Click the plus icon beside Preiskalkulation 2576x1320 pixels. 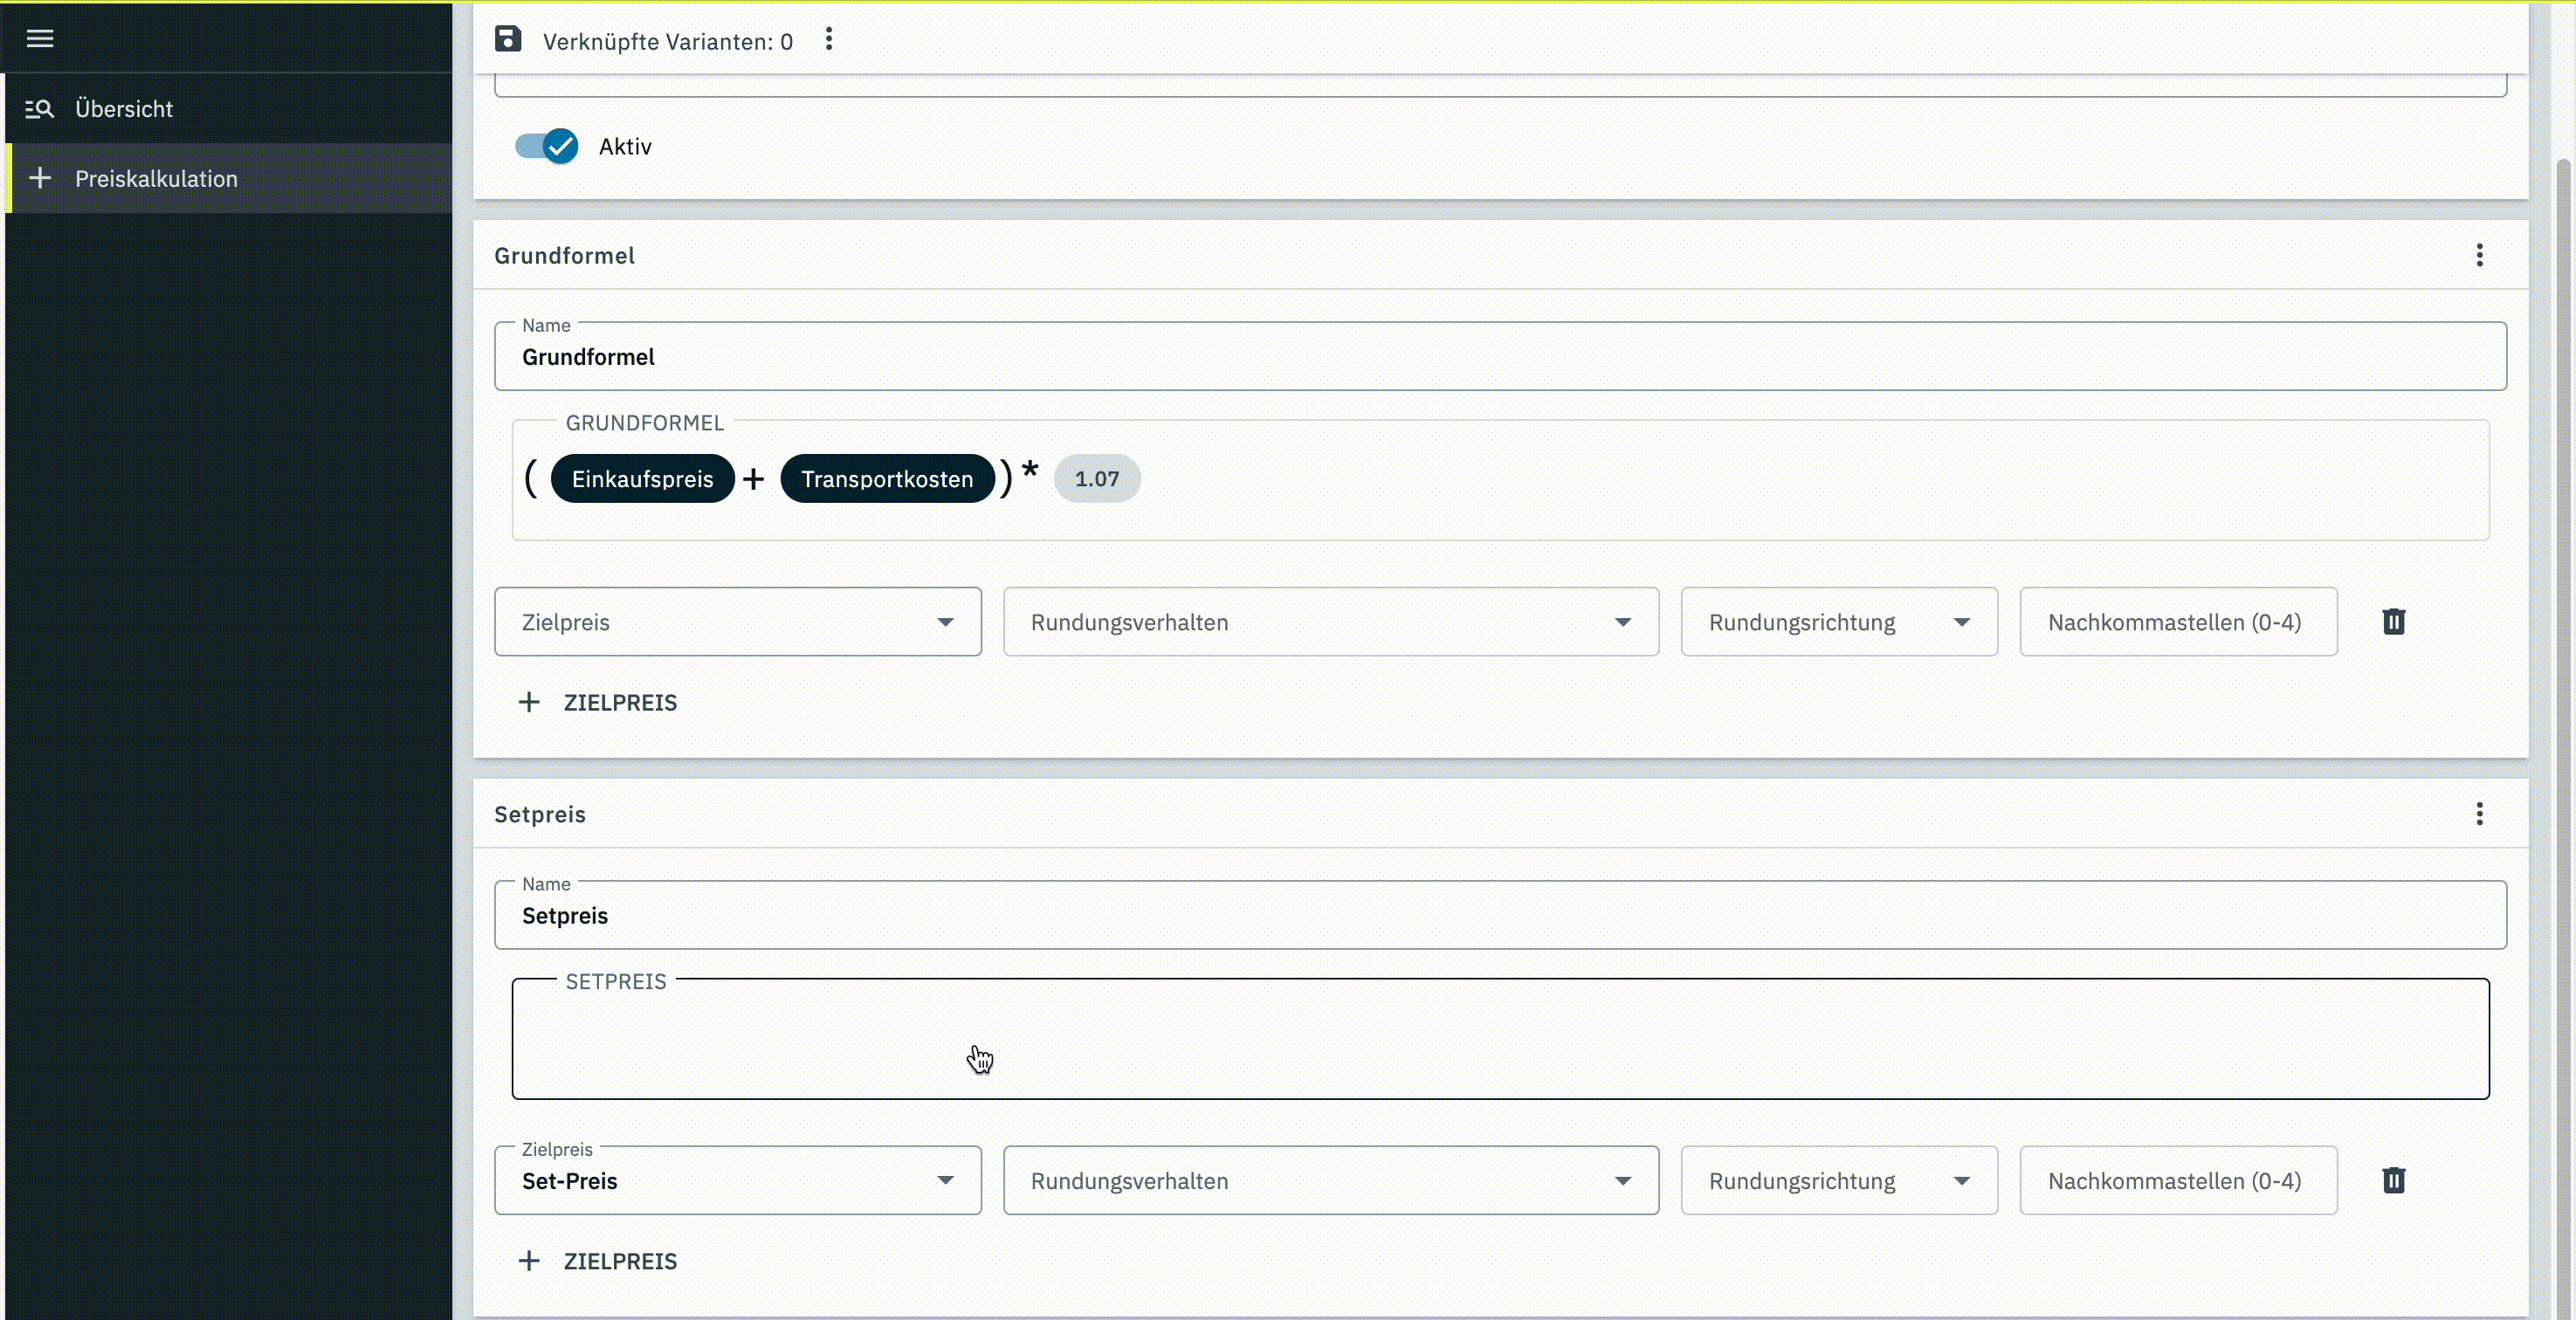[39, 178]
